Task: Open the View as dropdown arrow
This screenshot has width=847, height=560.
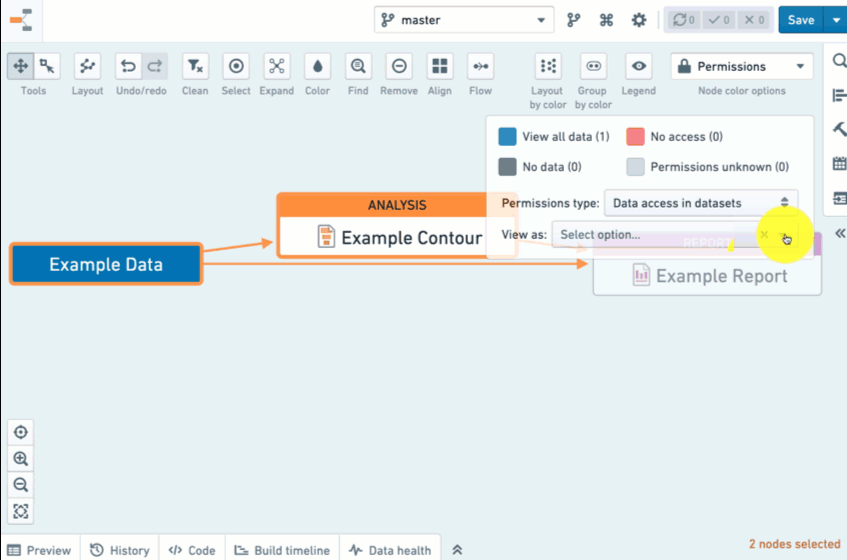Action: coord(783,234)
